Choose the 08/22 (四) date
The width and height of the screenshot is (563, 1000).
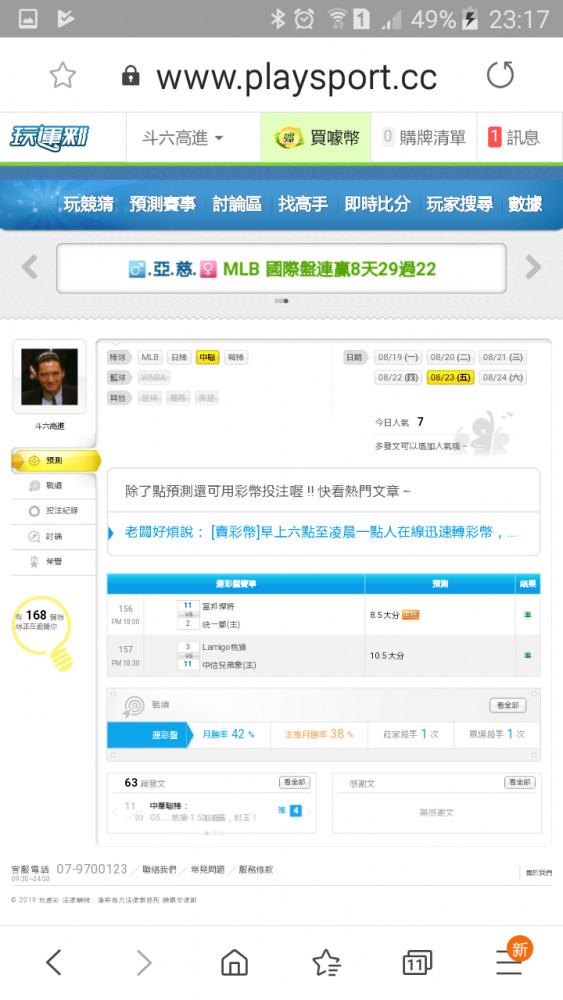(x=398, y=378)
